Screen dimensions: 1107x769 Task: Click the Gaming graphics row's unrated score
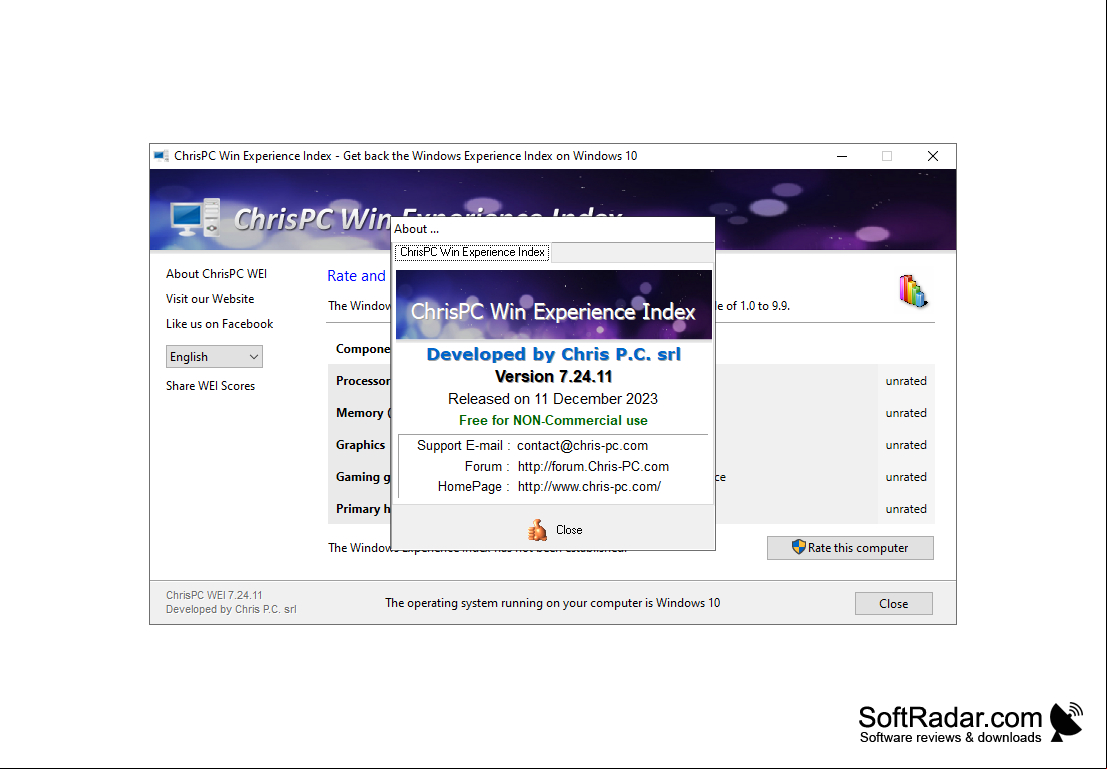906,477
